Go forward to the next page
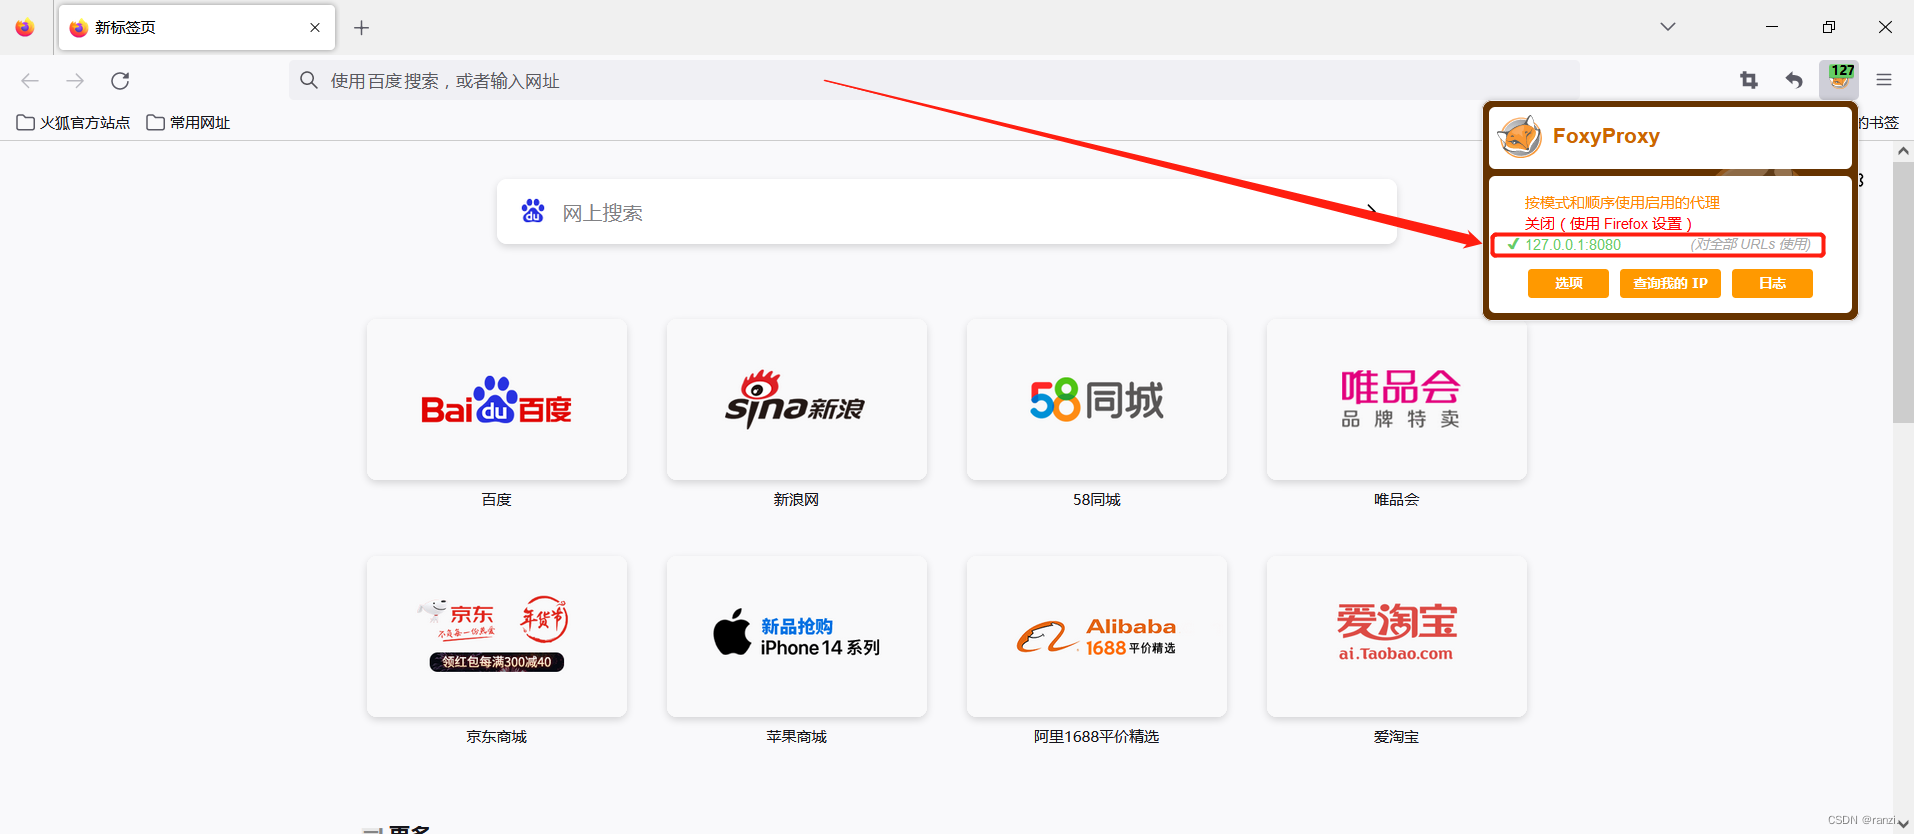This screenshot has height=834, width=1914. pyautogui.click(x=75, y=81)
